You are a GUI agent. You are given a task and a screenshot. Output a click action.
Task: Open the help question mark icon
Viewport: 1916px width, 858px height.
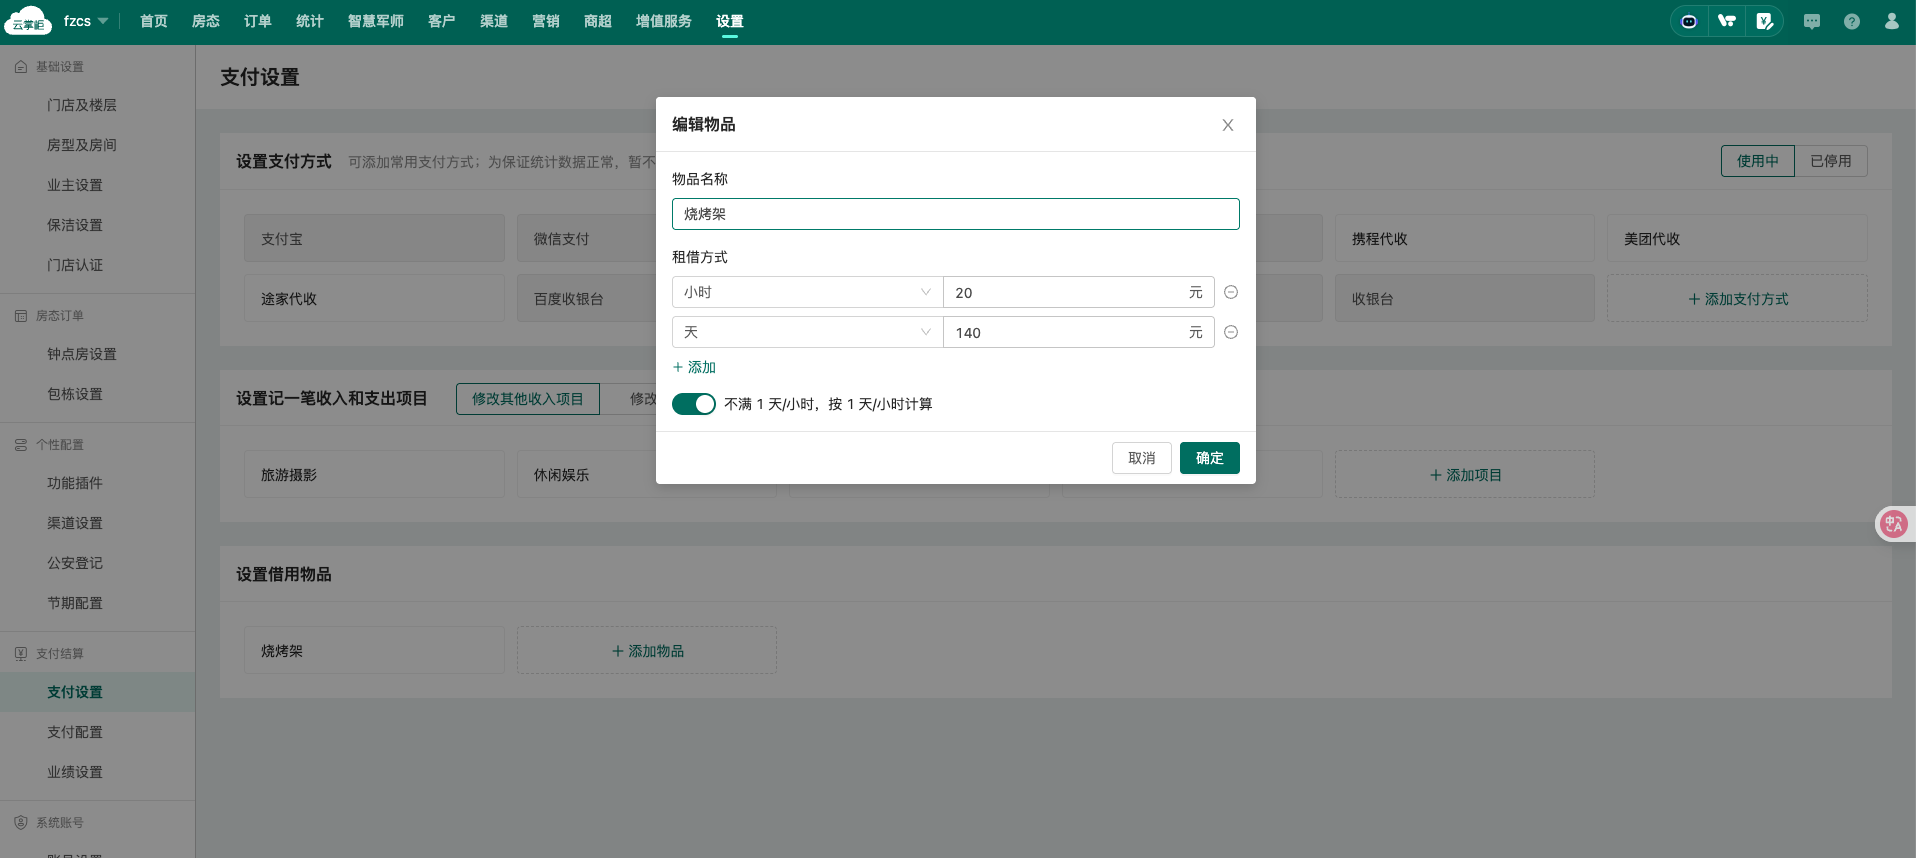(1852, 21)
